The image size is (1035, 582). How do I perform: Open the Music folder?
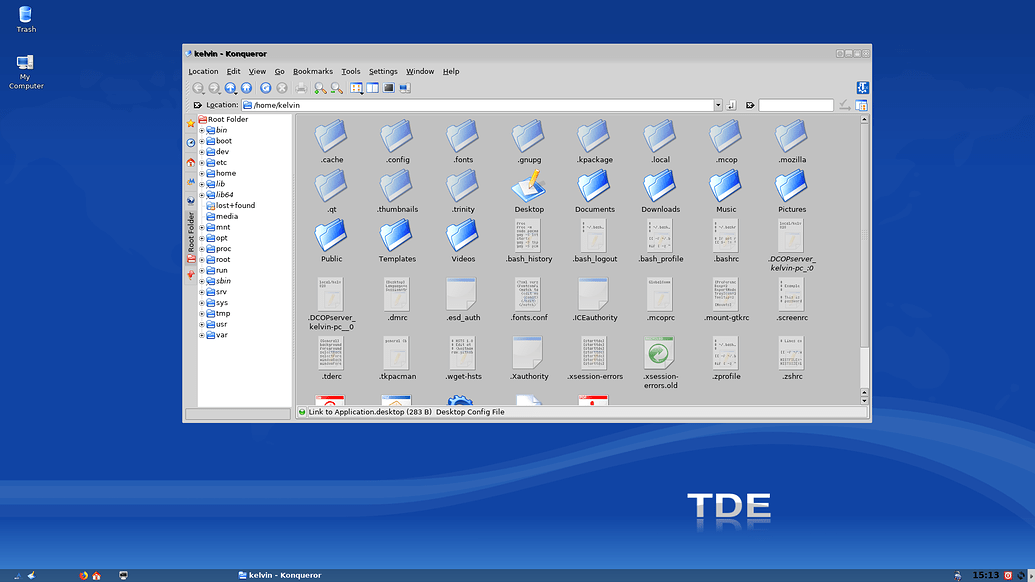(725, 190)
